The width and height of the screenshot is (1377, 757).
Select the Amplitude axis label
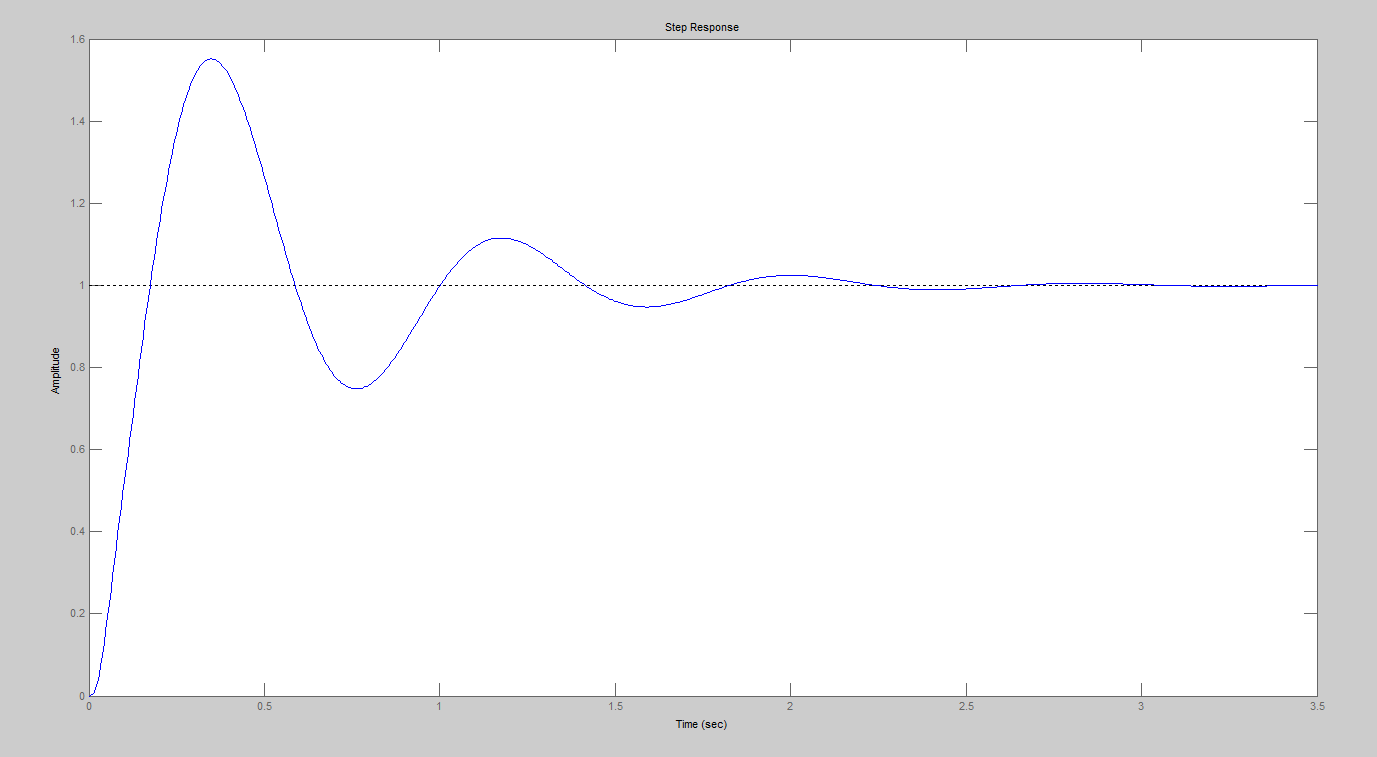click(x=57, y=365)
